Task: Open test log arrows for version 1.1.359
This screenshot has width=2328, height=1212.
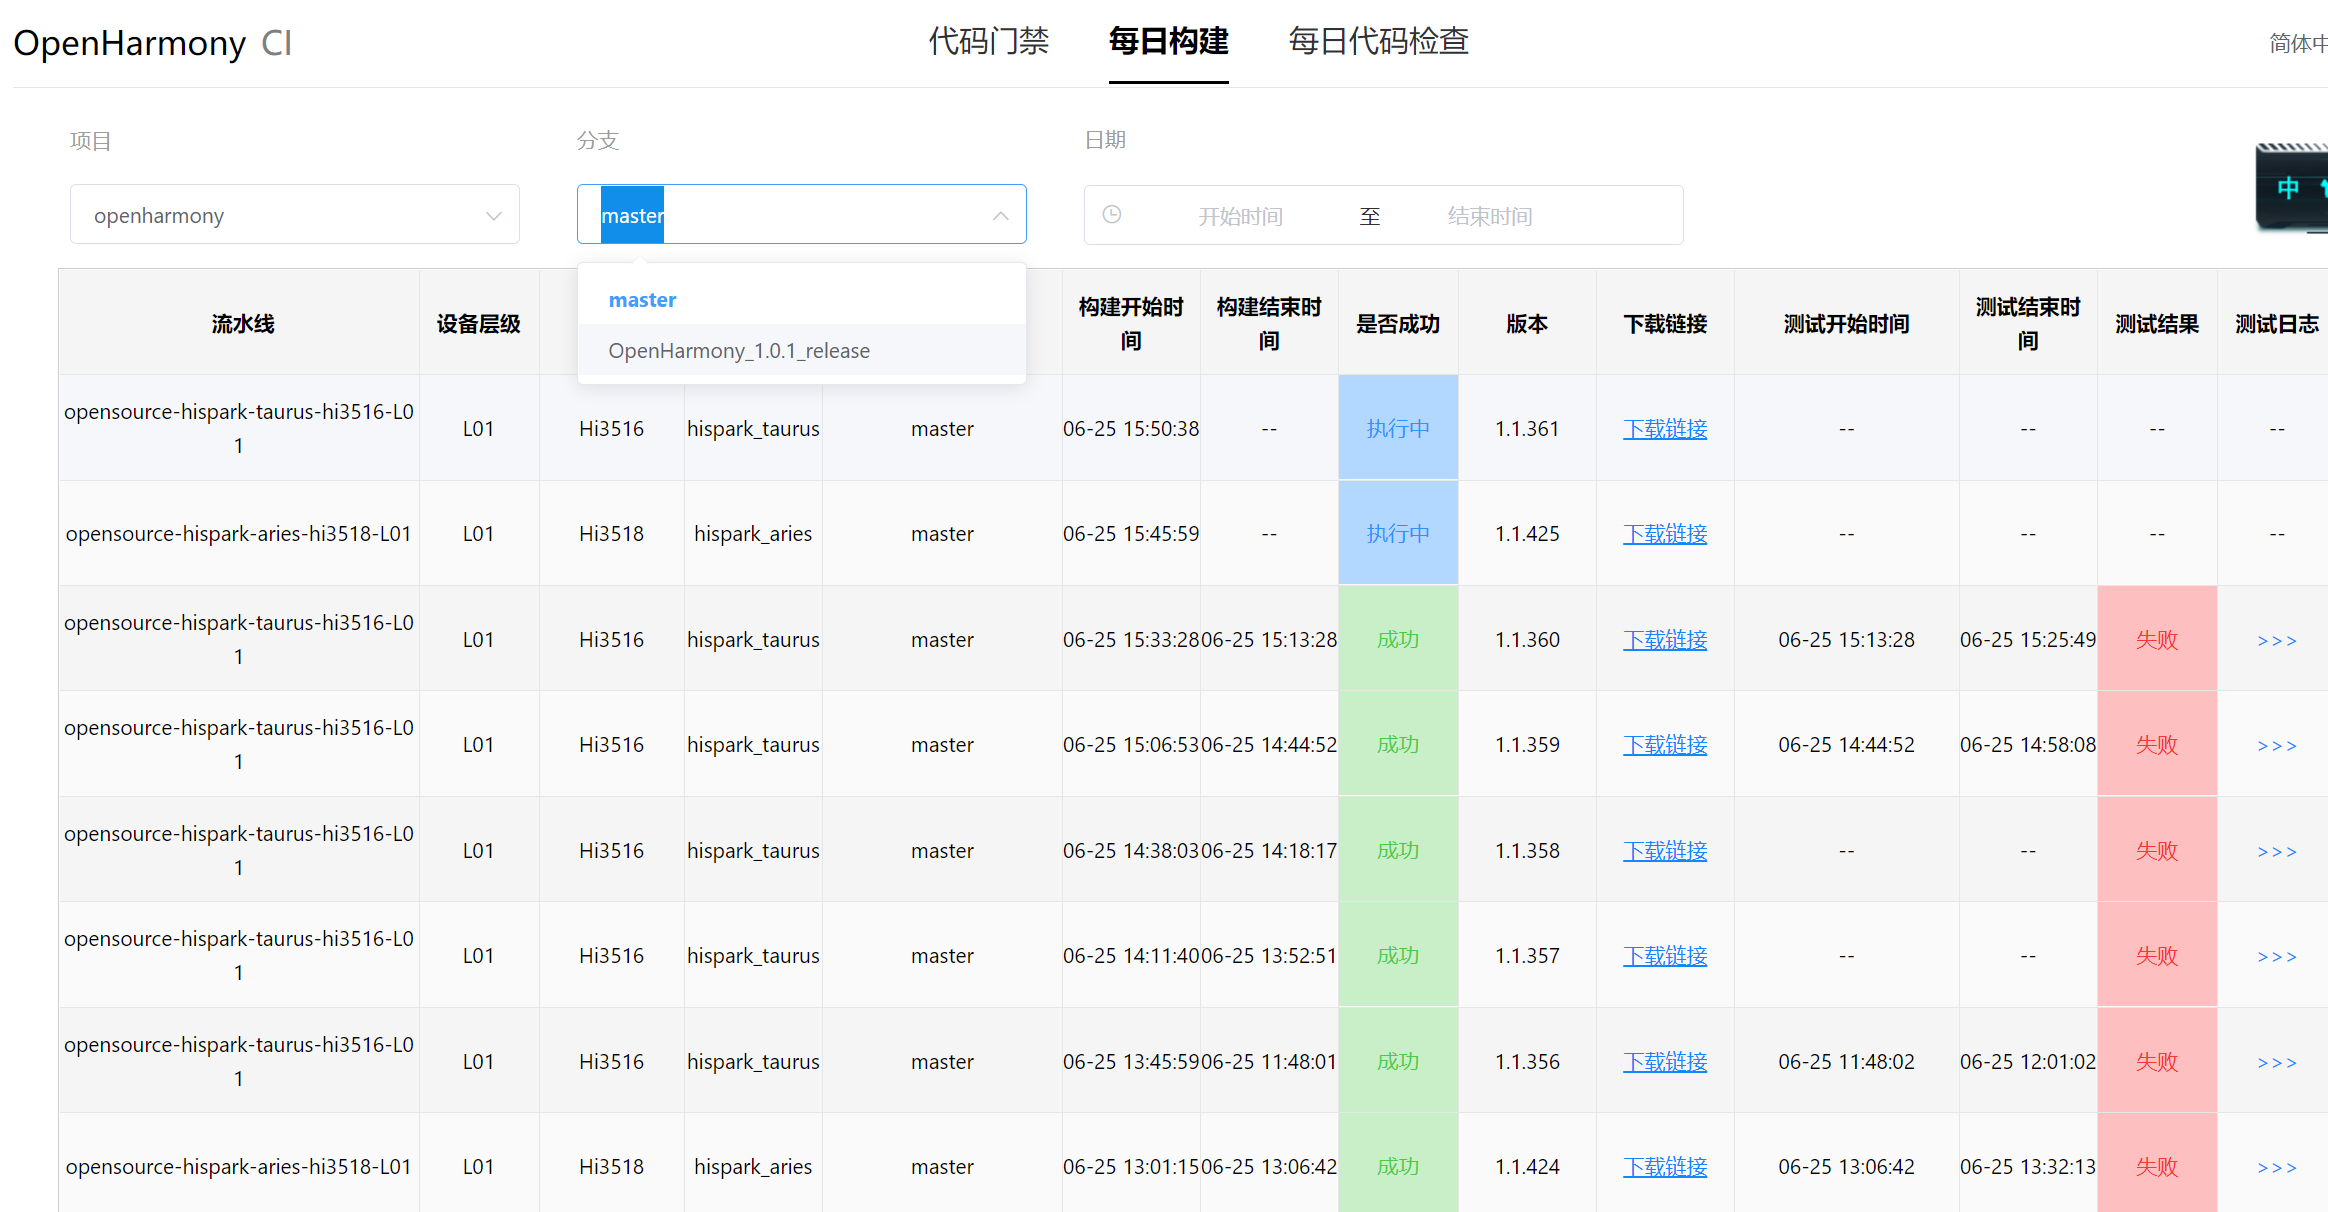Action: (2276, 745)
